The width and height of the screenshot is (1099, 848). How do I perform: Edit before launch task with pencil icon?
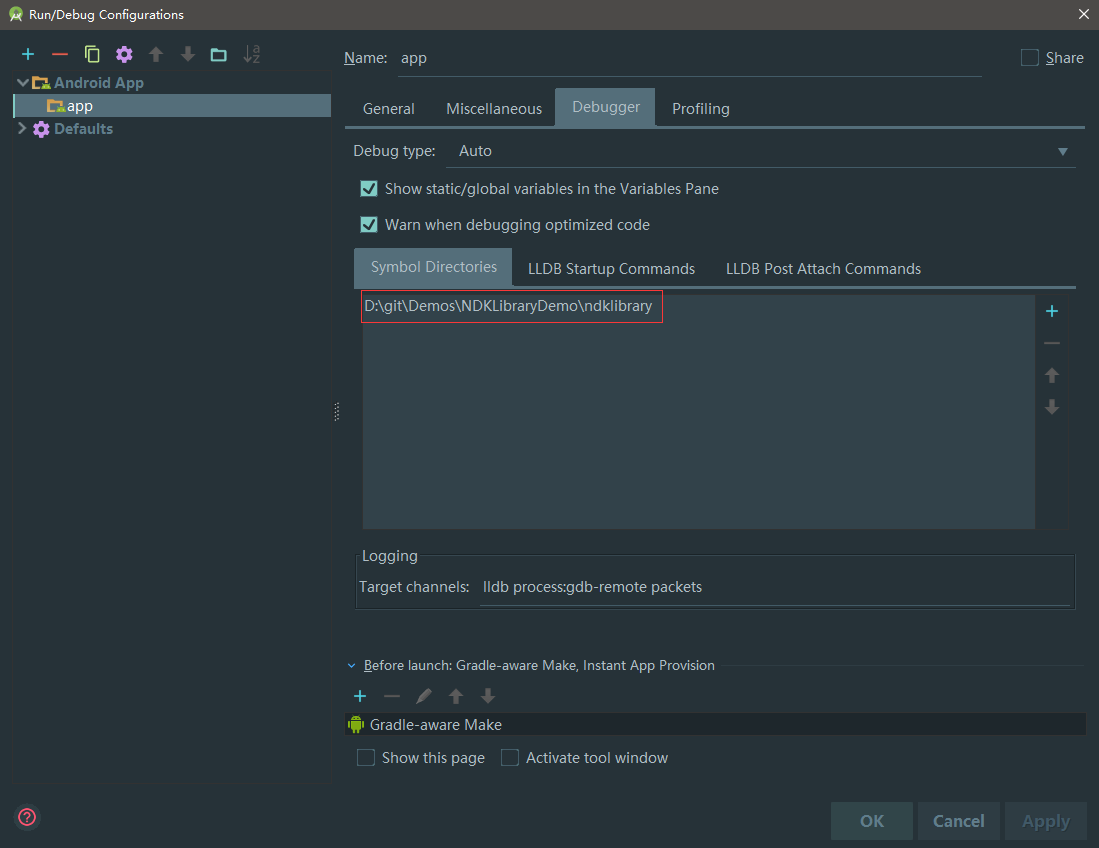[423, 696]
